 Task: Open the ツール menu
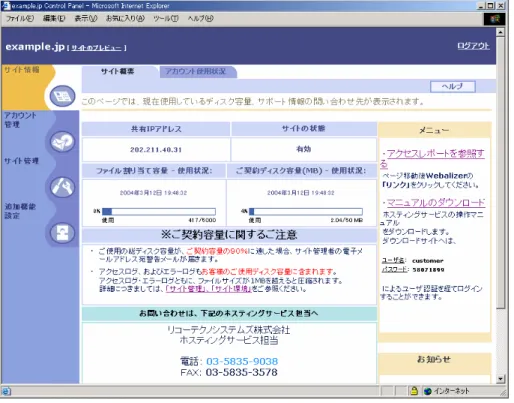[166, 18]
